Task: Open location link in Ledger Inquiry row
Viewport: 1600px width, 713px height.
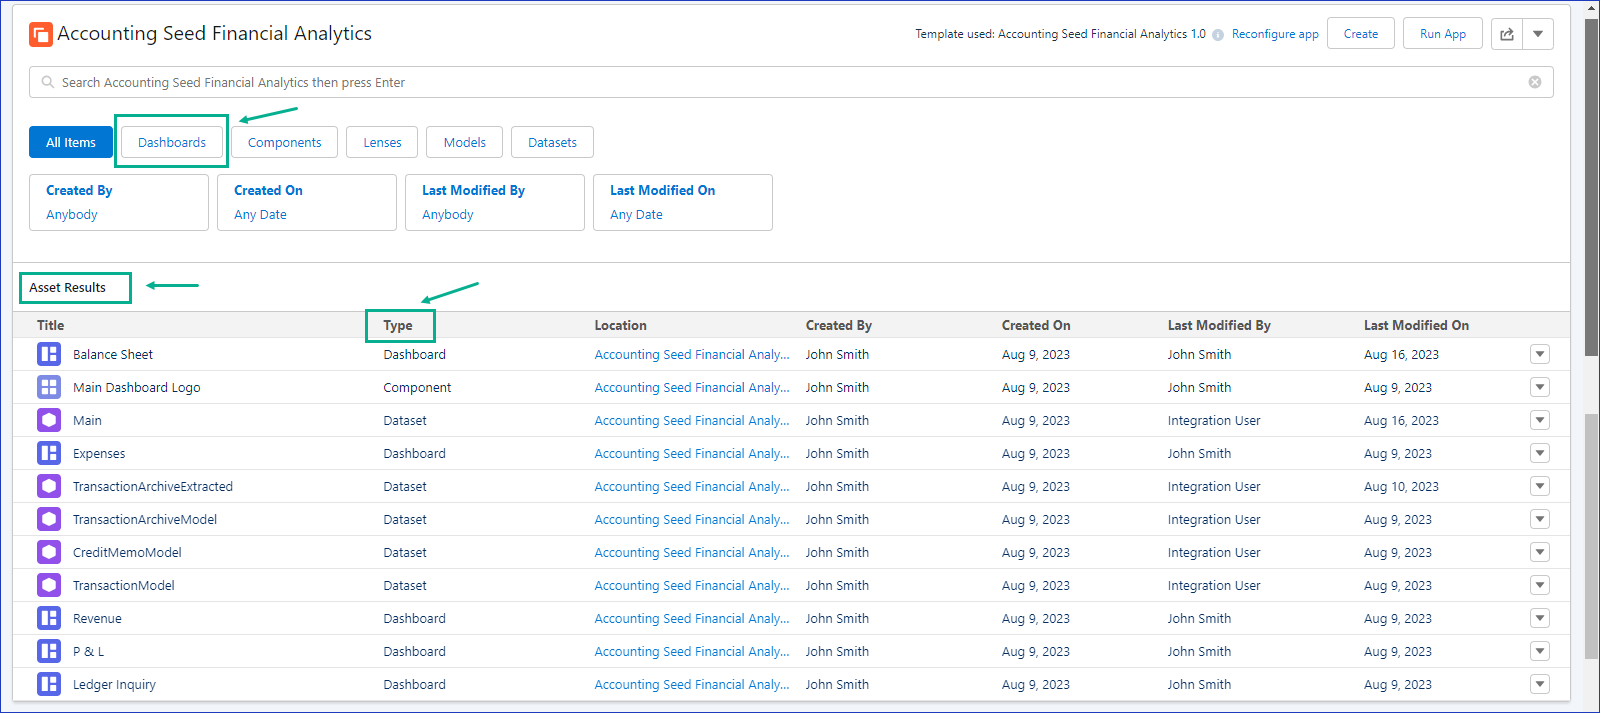Action: tap(692, 684)
